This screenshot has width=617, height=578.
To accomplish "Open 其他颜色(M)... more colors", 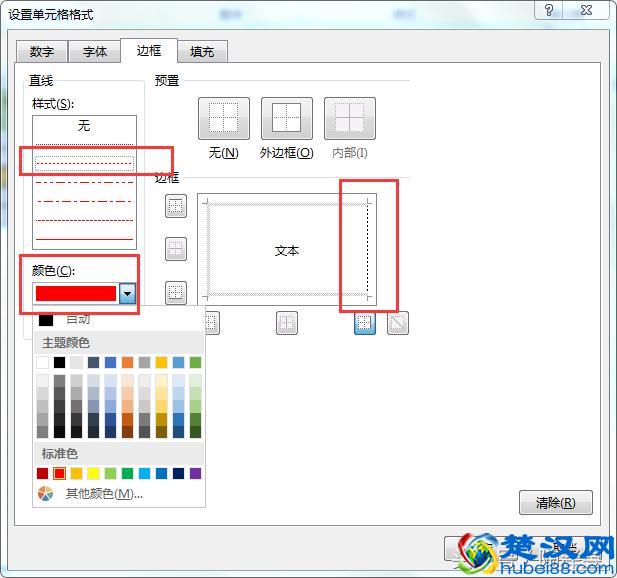I will click(x=104, y=493).
